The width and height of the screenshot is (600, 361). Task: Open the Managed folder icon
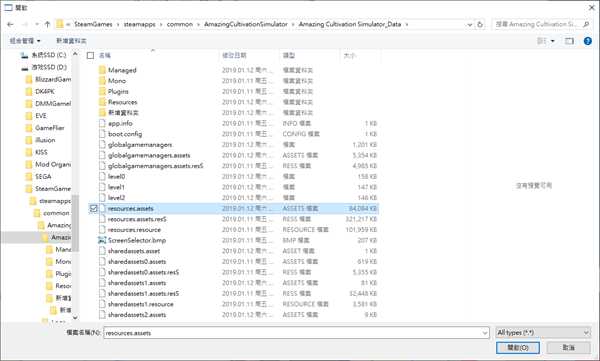pos(102,70)
